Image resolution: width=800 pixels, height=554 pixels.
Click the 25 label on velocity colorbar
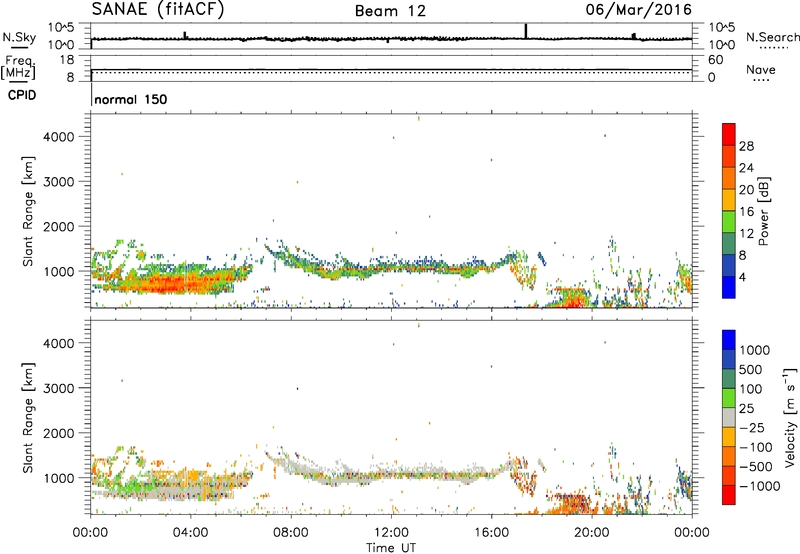coord(746,409)
